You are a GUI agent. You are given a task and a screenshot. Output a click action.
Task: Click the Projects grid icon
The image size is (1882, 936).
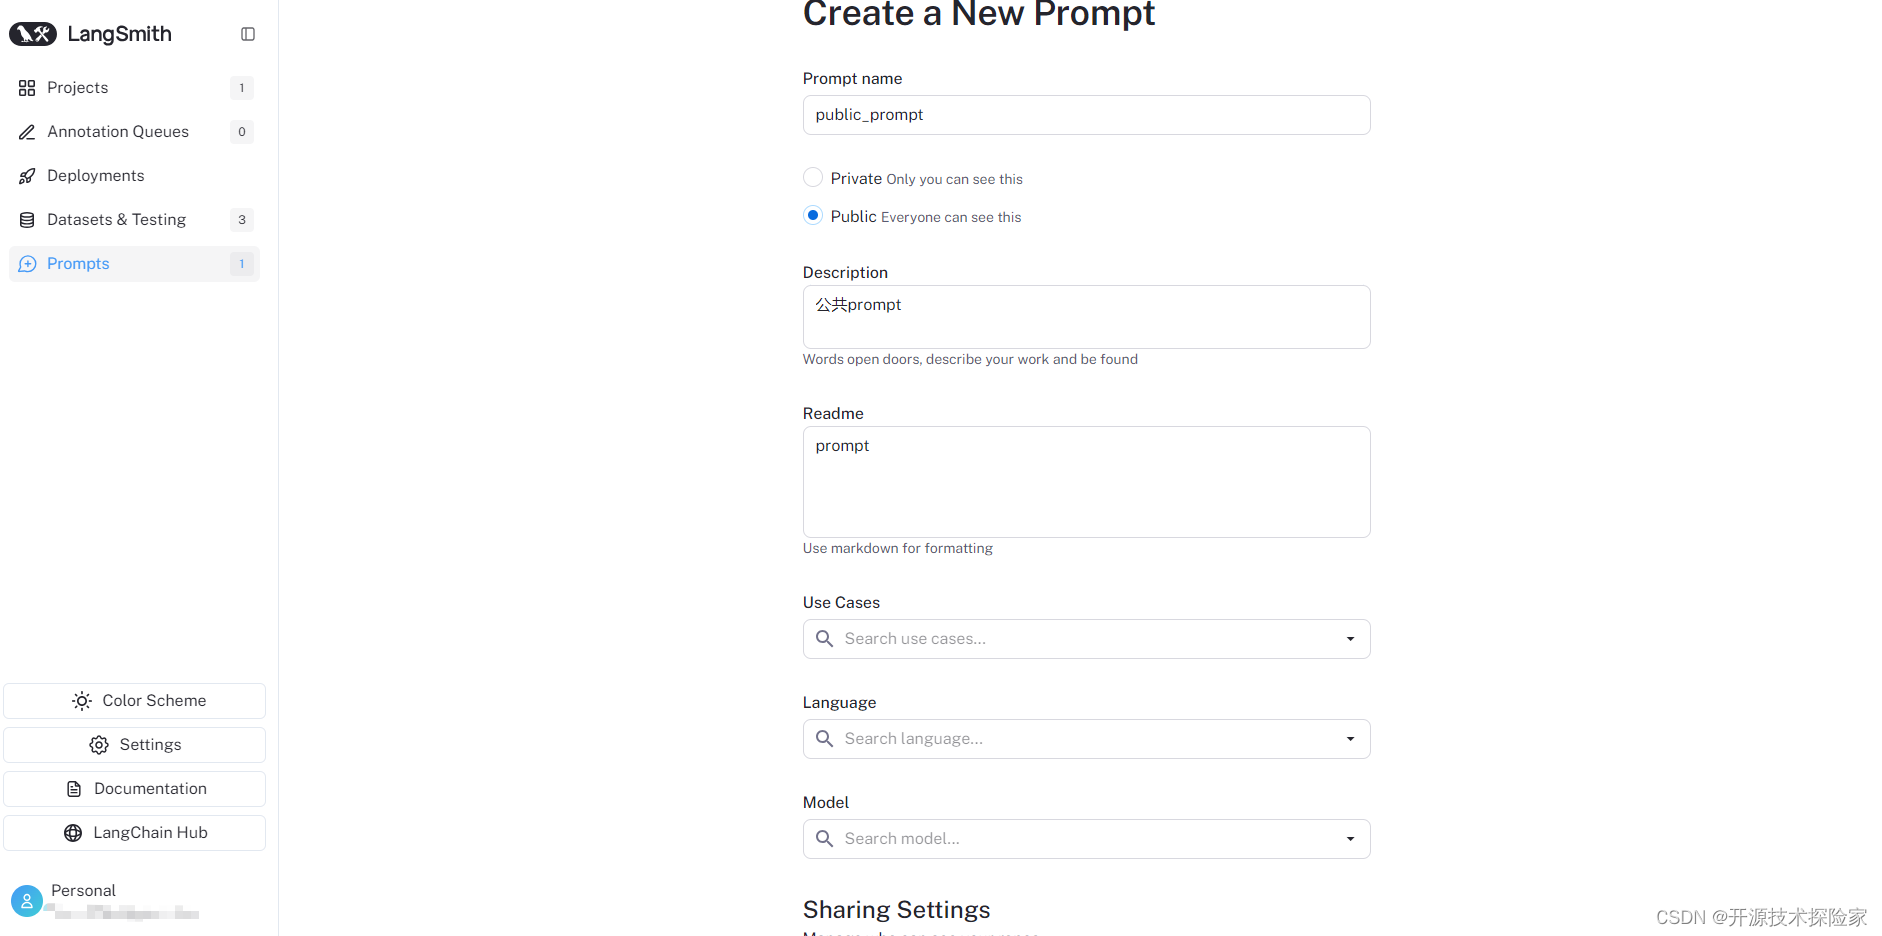point(27,88)
